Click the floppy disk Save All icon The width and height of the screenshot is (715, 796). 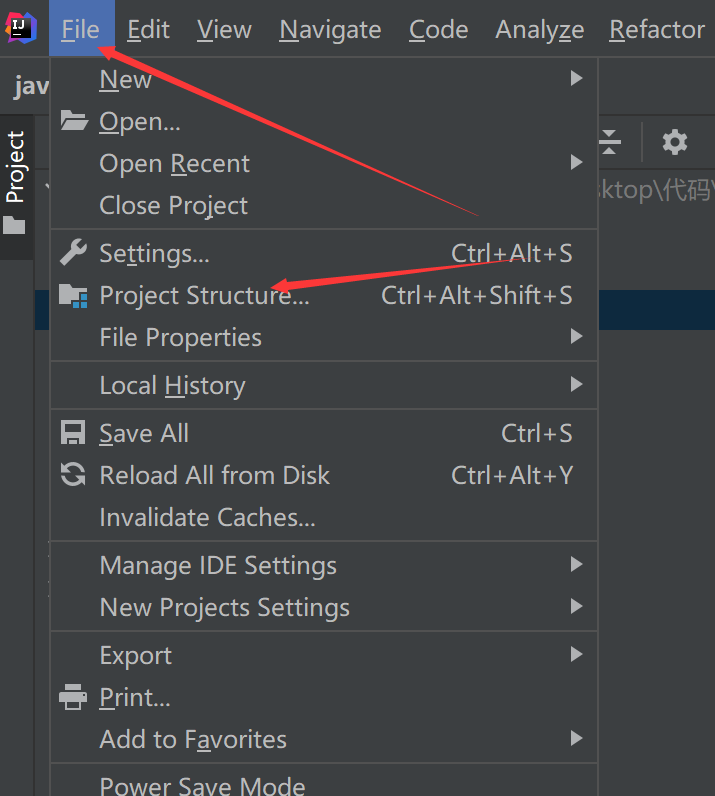coord(73,433)
